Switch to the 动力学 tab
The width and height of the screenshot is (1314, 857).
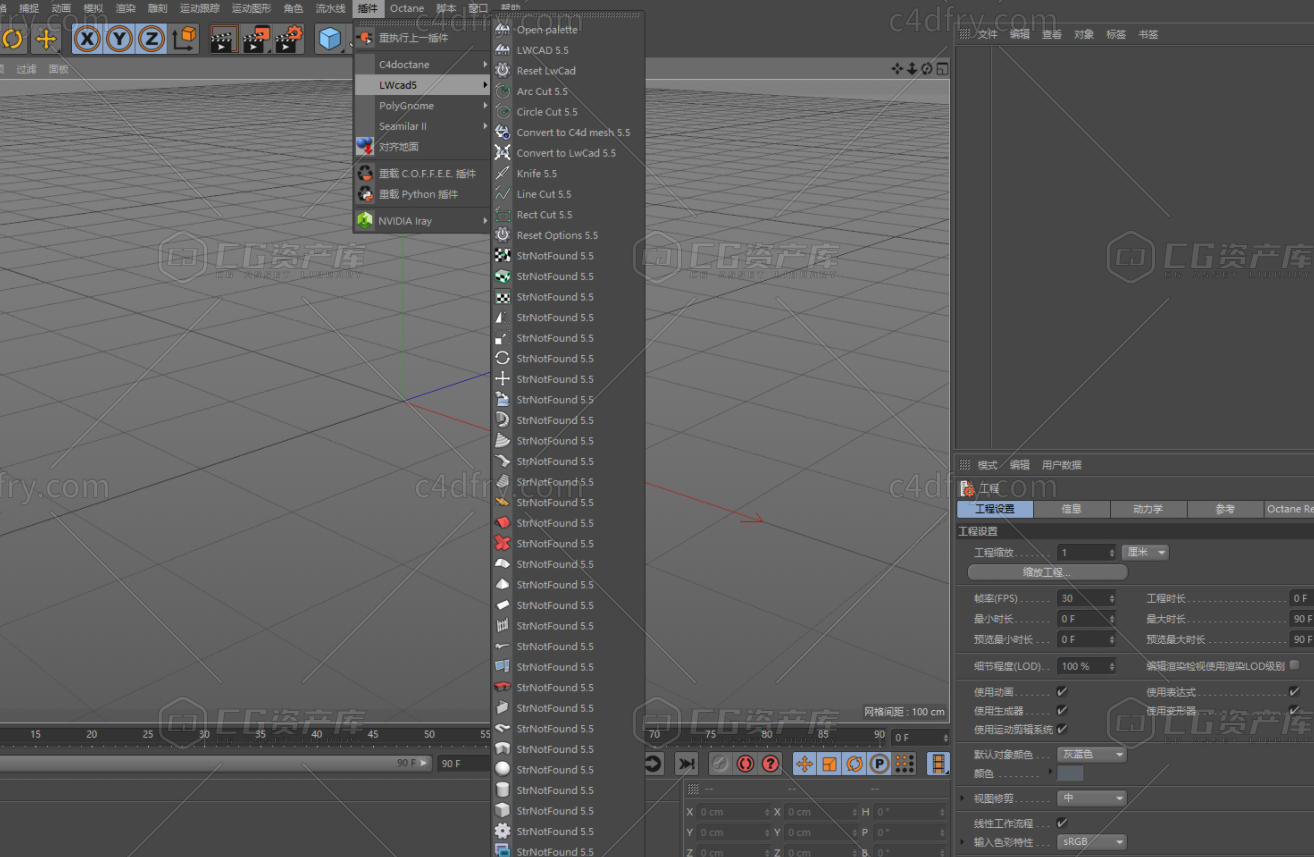(x=1148, y=509)
